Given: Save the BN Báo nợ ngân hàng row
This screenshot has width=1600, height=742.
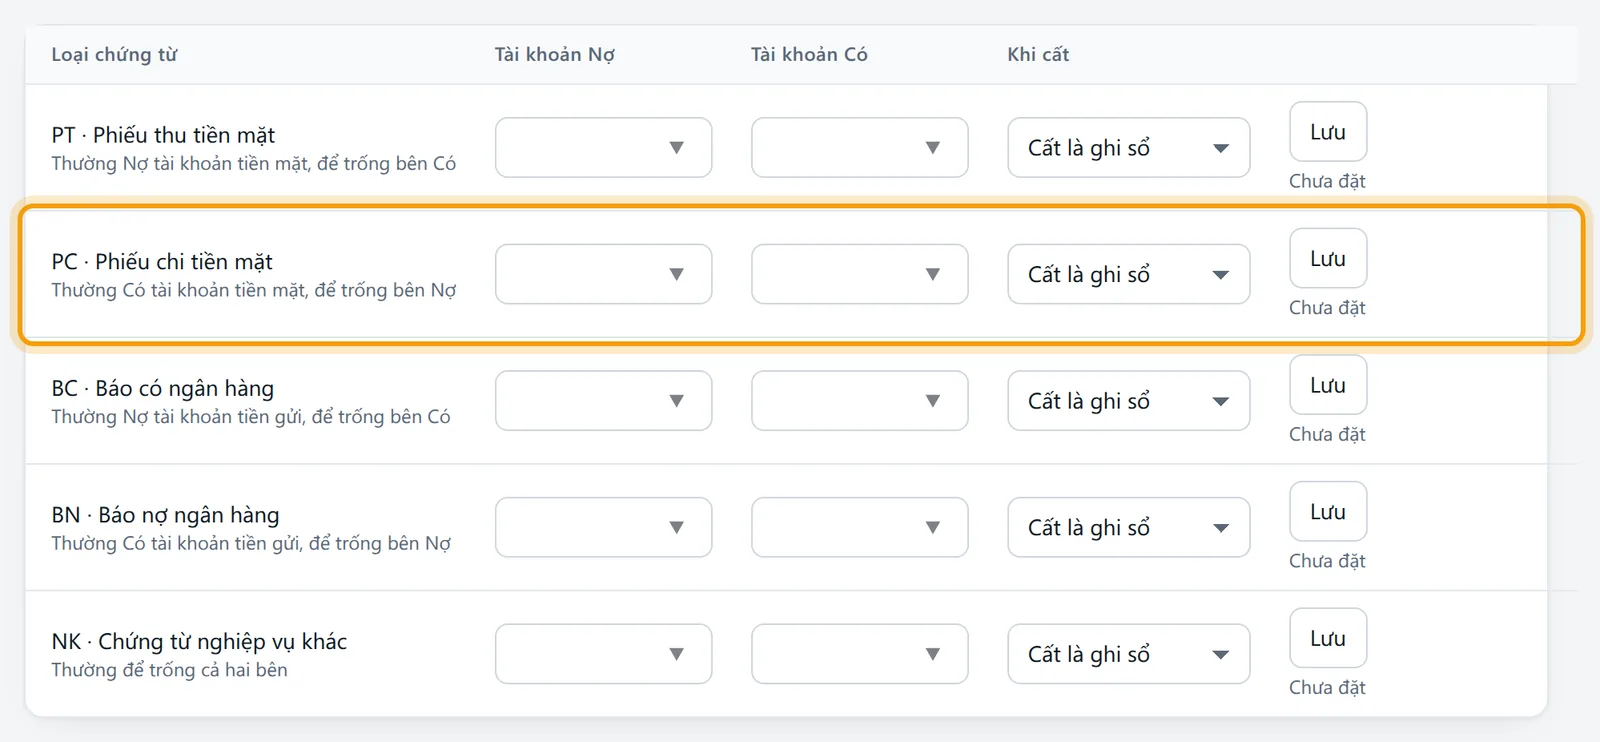Looking at the screenshot, I should coord(1327,511).
